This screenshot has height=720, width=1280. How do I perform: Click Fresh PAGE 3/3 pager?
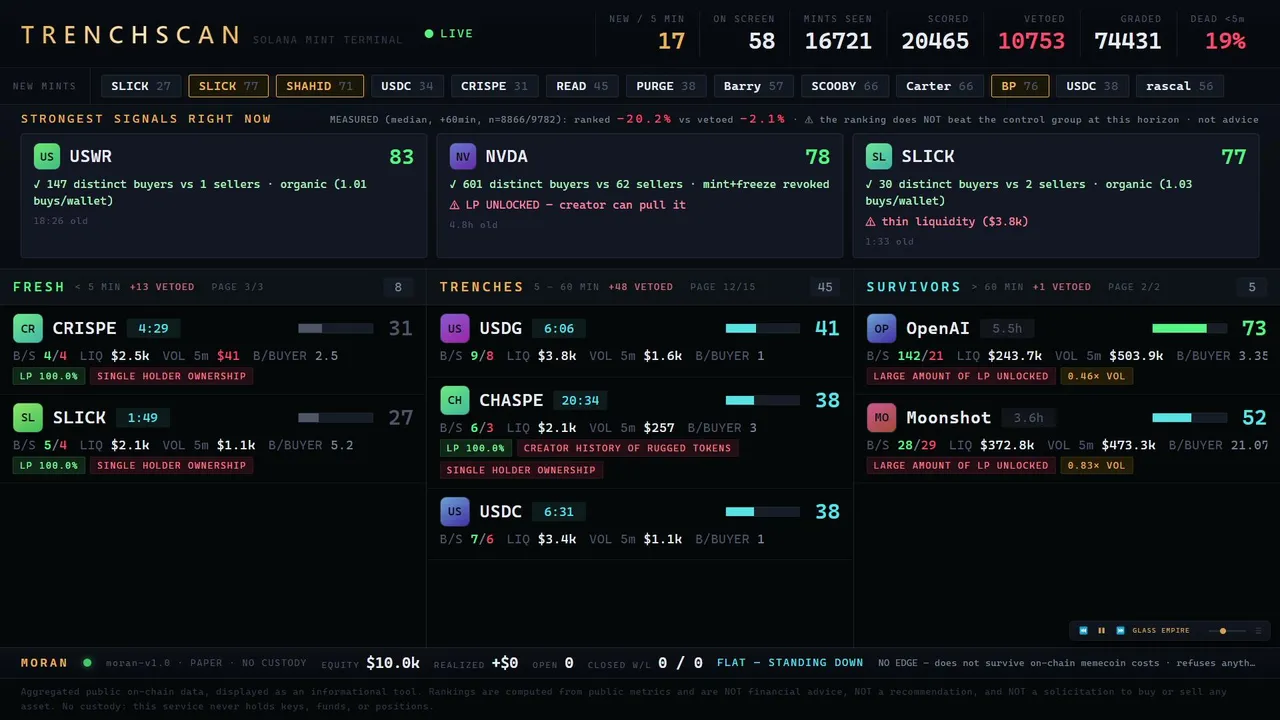[238, 287]
